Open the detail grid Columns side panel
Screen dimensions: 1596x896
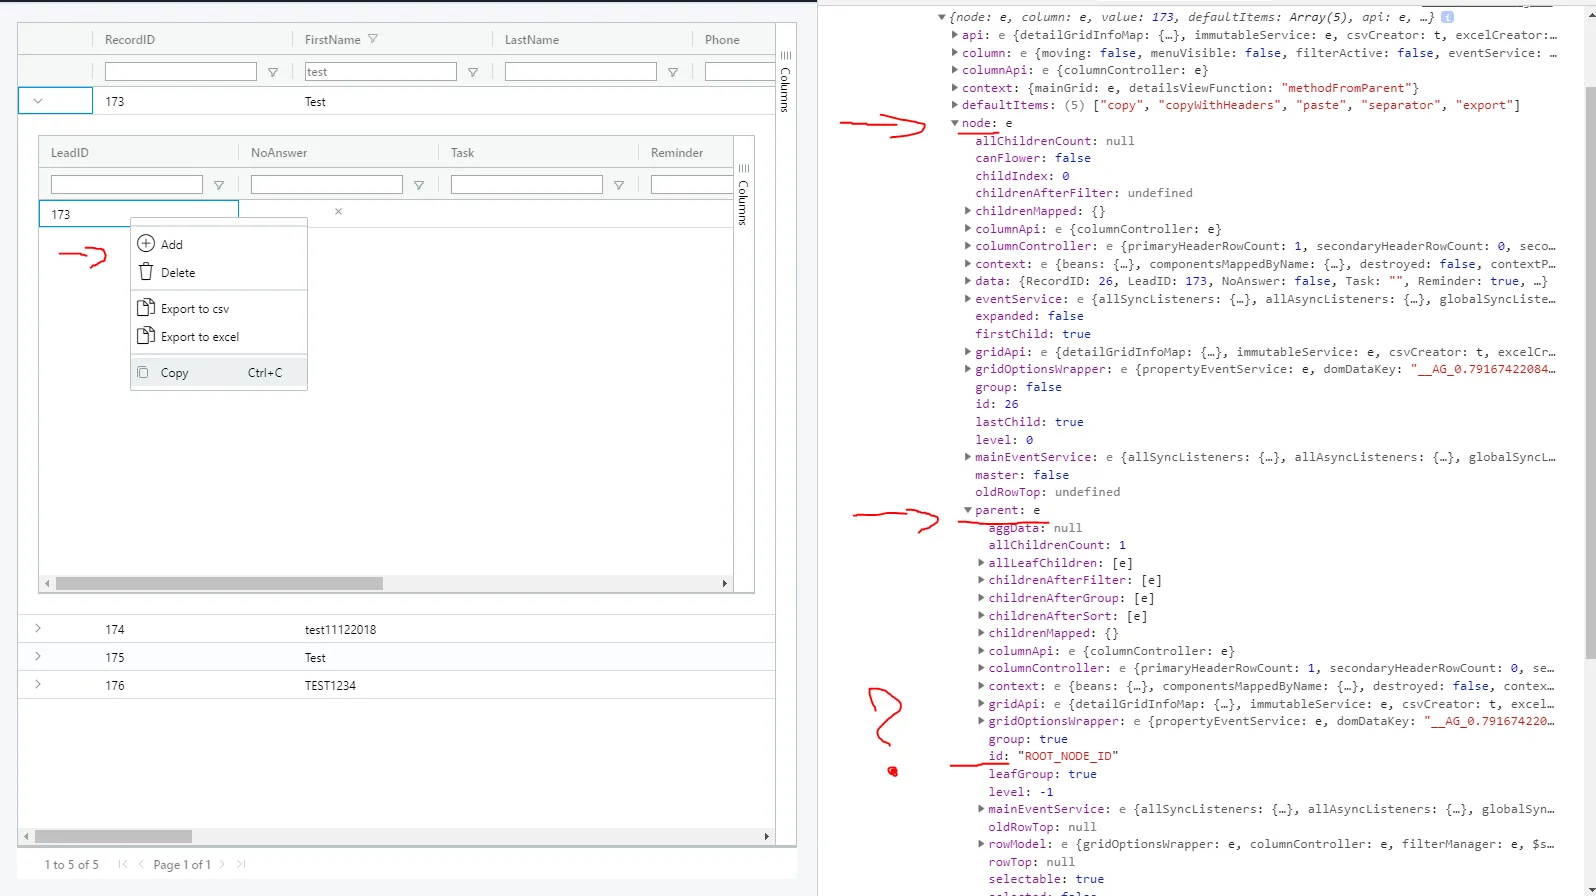pyautogui.click(x=743, y=195)
